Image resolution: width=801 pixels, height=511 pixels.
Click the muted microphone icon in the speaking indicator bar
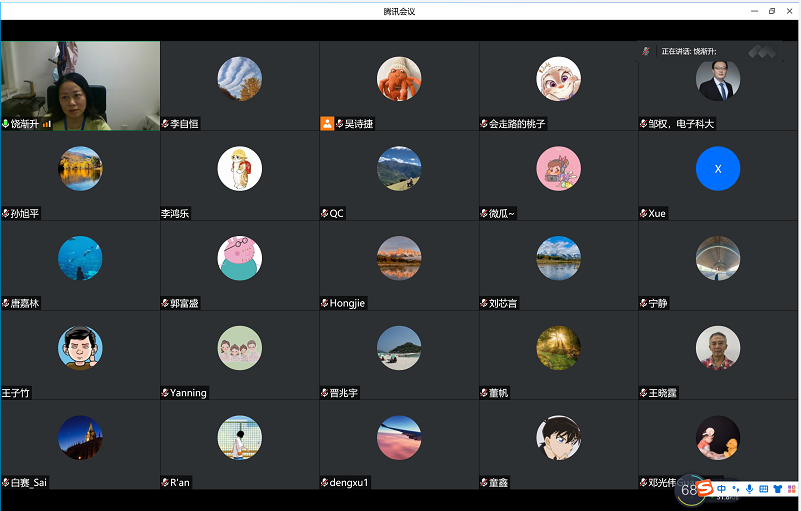click(x=648, y=51)
